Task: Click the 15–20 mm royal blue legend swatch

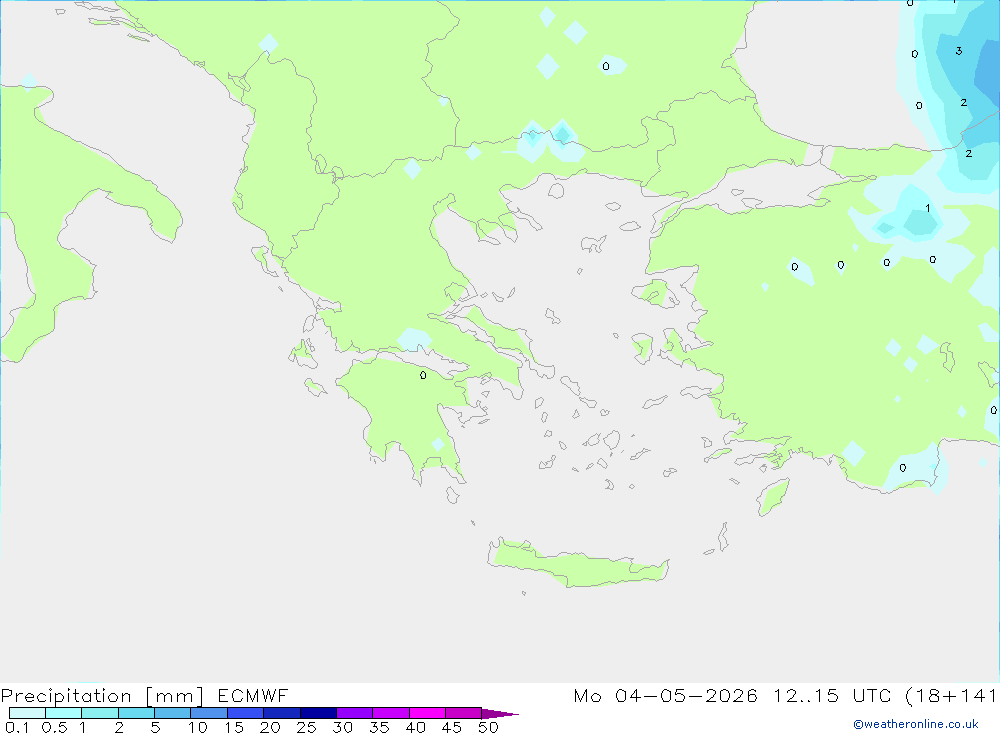Action: point(245,713)
